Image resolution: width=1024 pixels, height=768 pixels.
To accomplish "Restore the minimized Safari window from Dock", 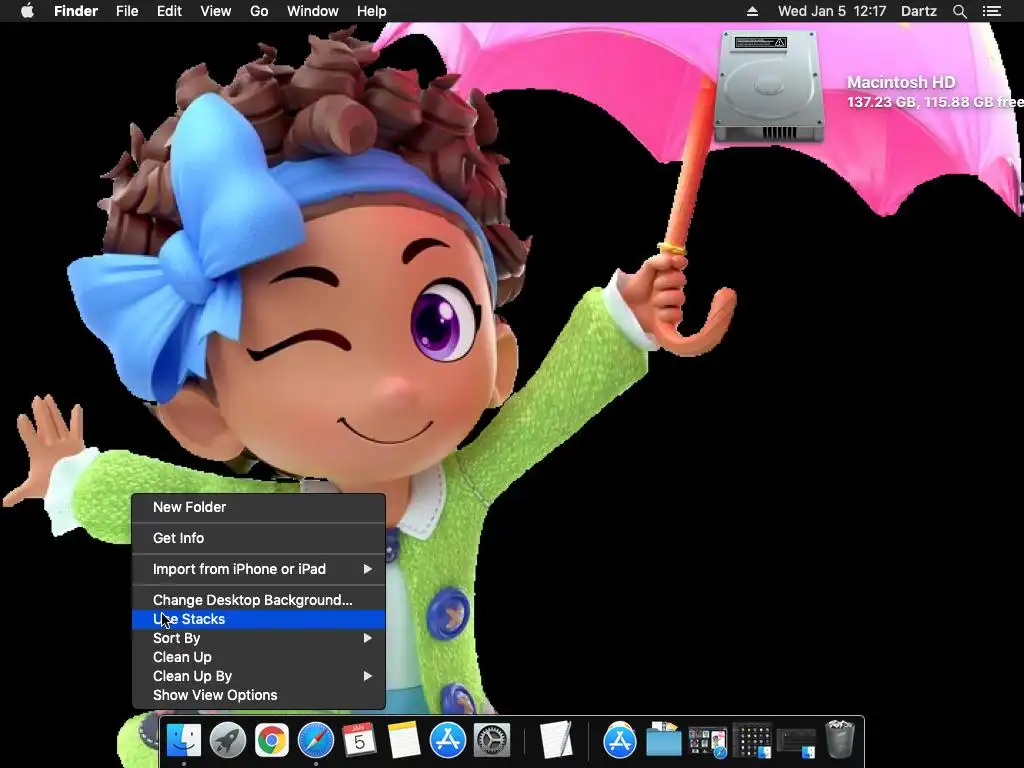I will point(708,742).
